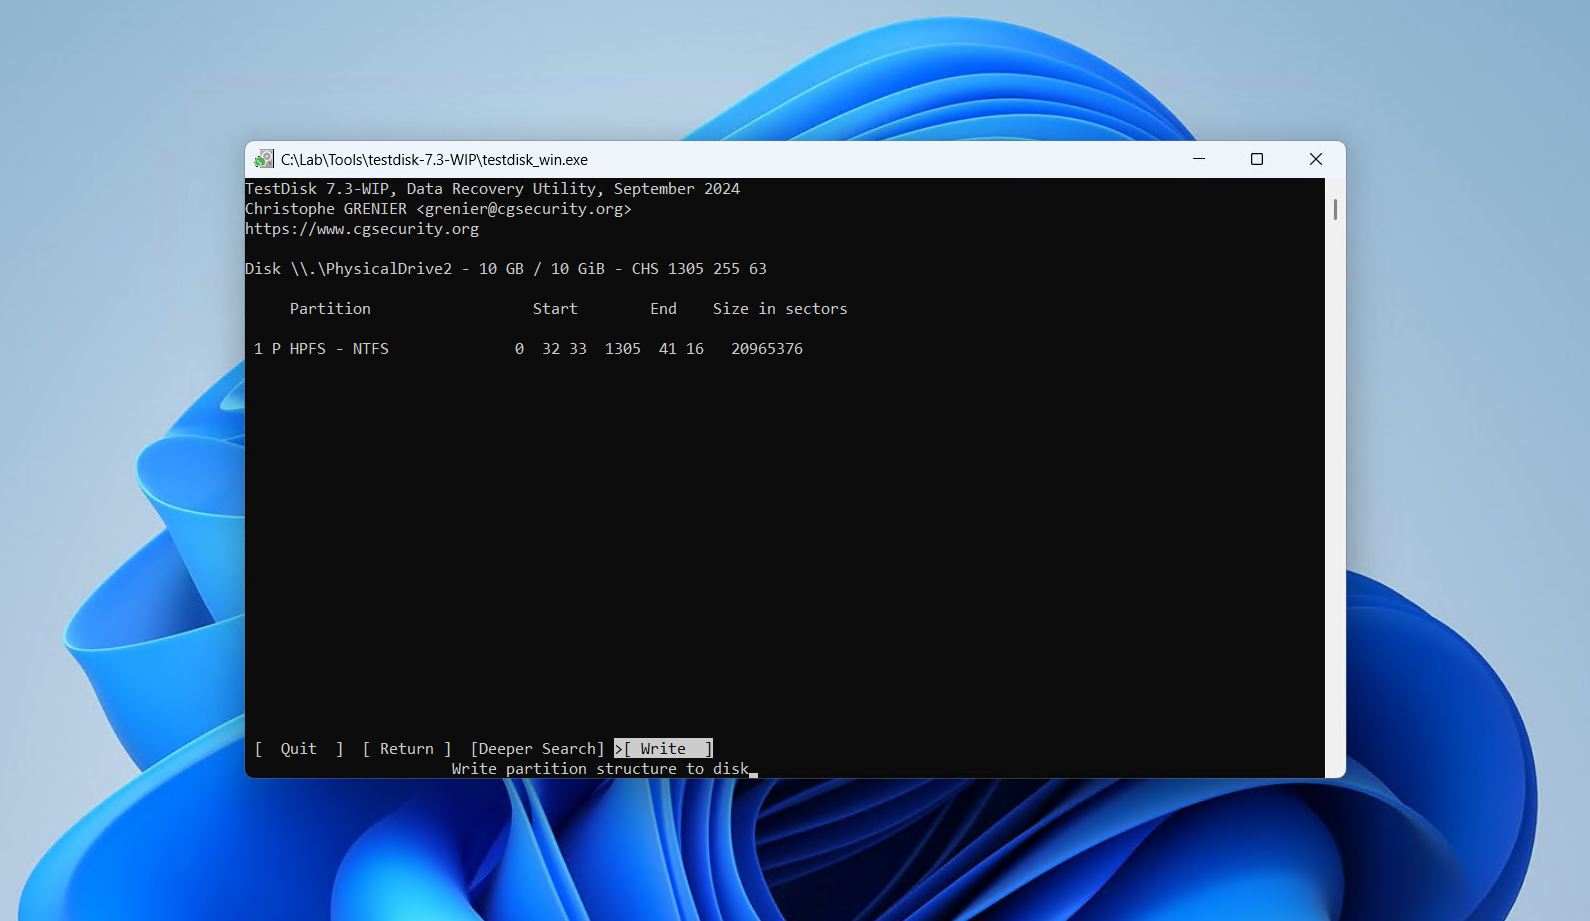Select the Return menu option
1590x921 pixels.
[x=407, y=749]
